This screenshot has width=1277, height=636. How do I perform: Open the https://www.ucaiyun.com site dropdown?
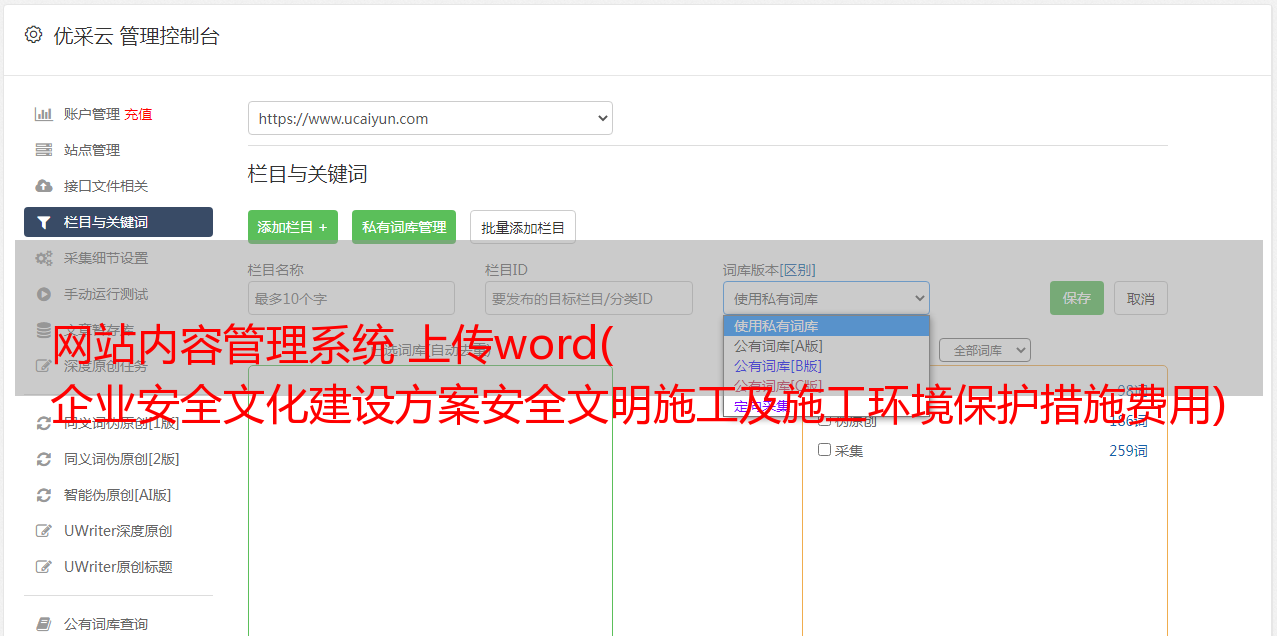[x=430, y=118]
